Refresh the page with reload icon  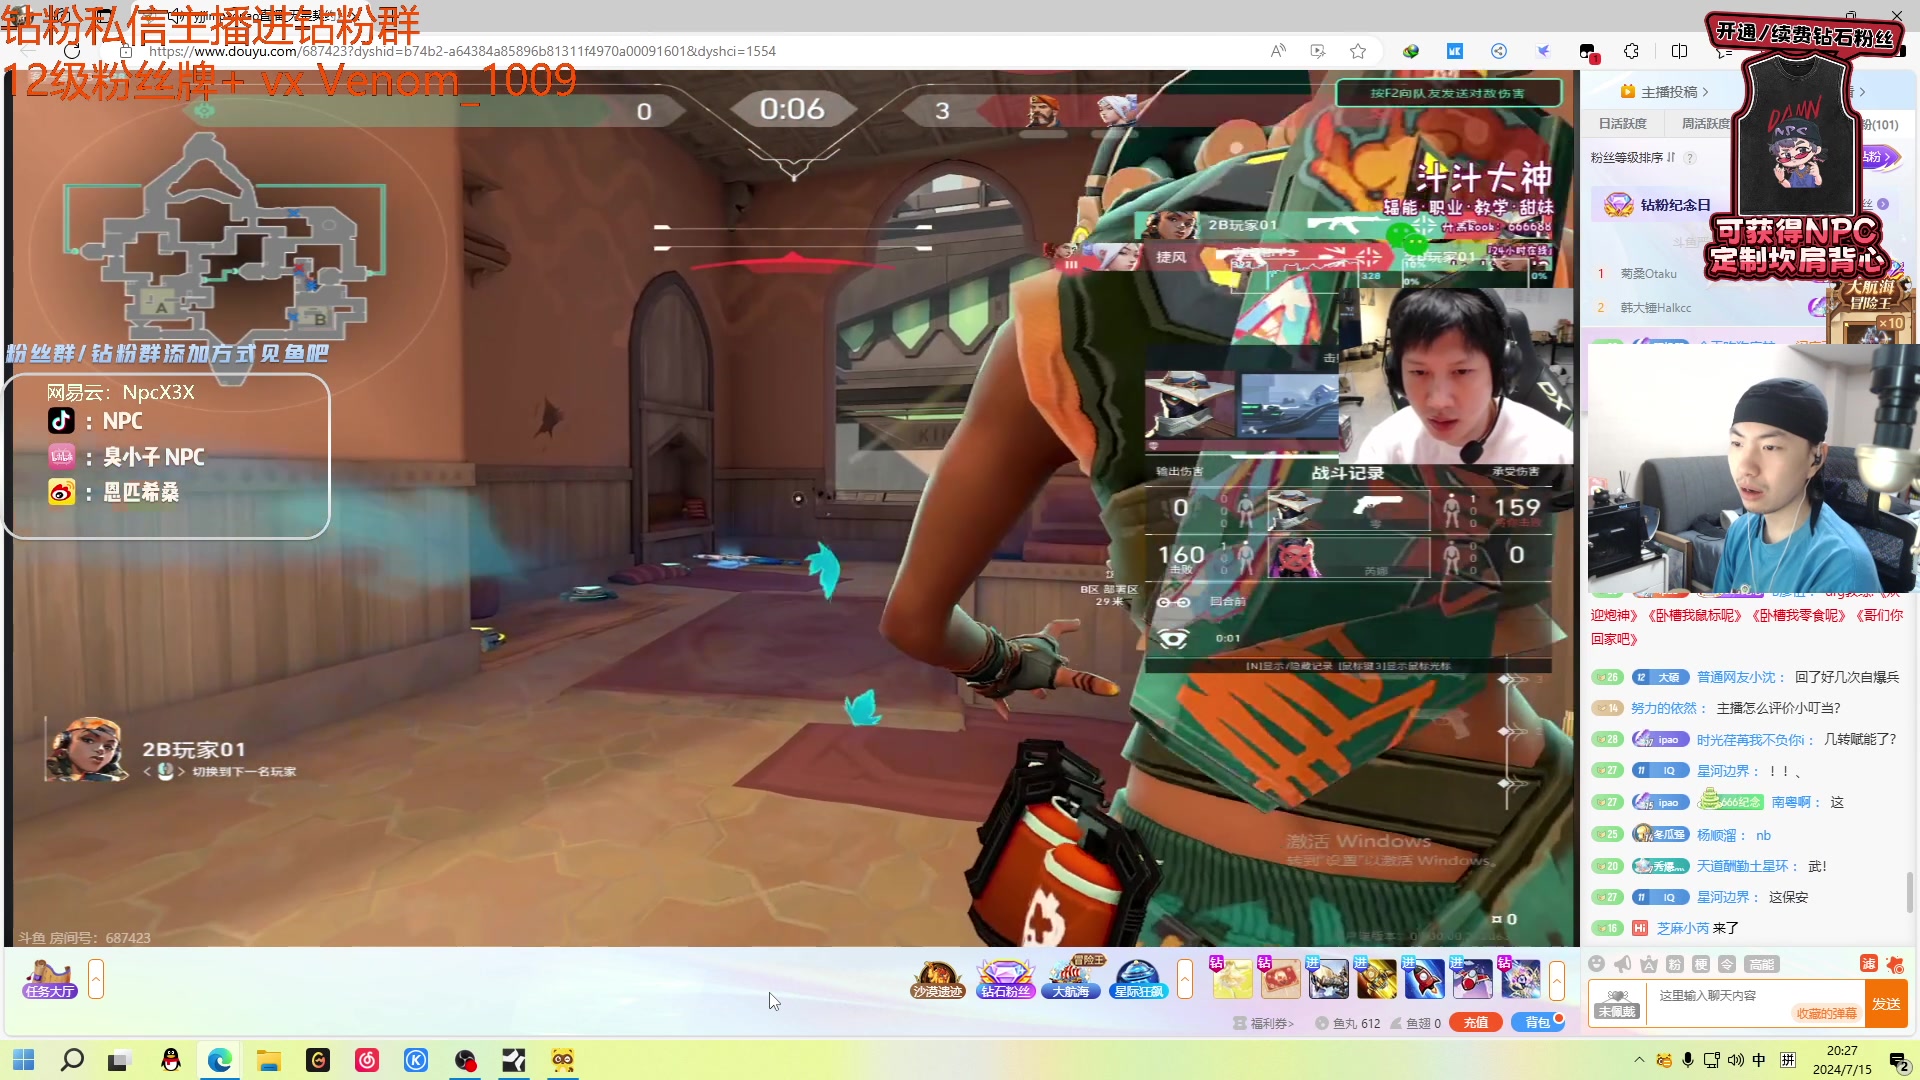tap(72, 51)
